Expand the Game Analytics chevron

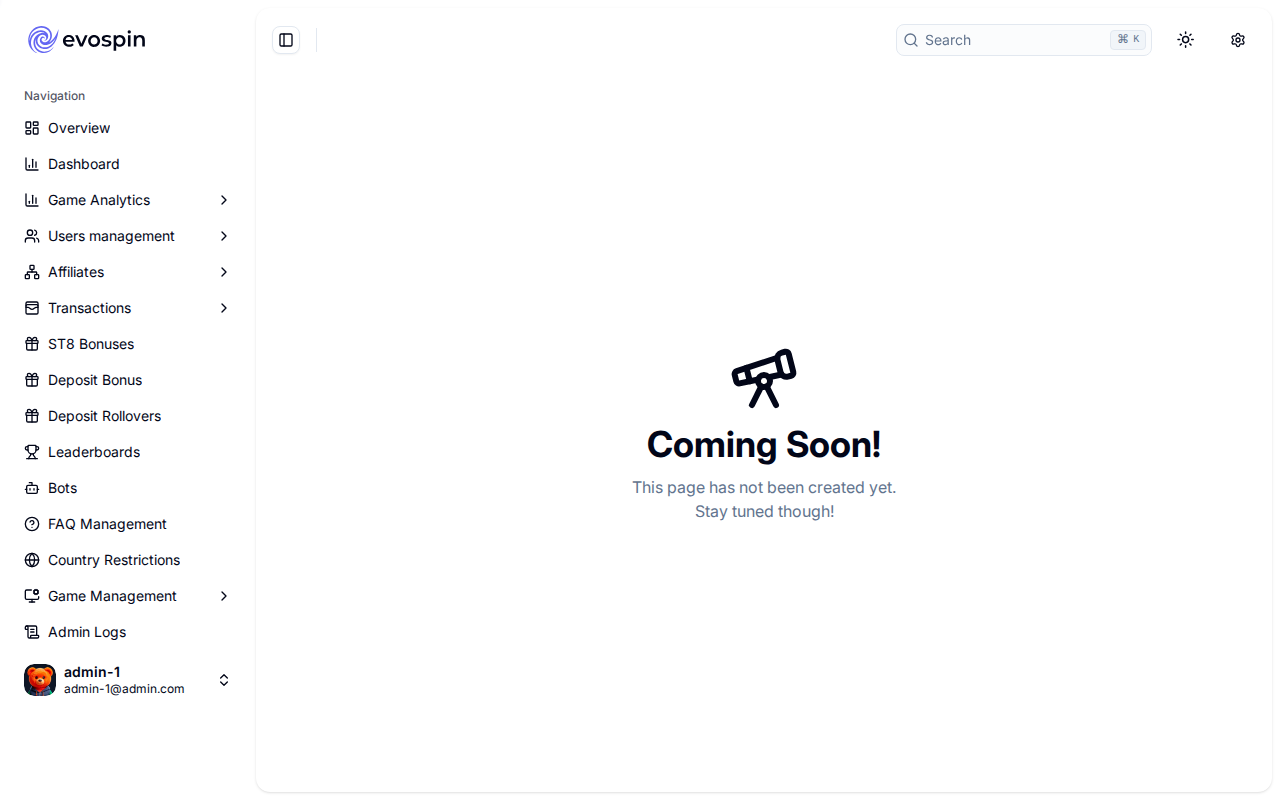click(x=224, y=200)
